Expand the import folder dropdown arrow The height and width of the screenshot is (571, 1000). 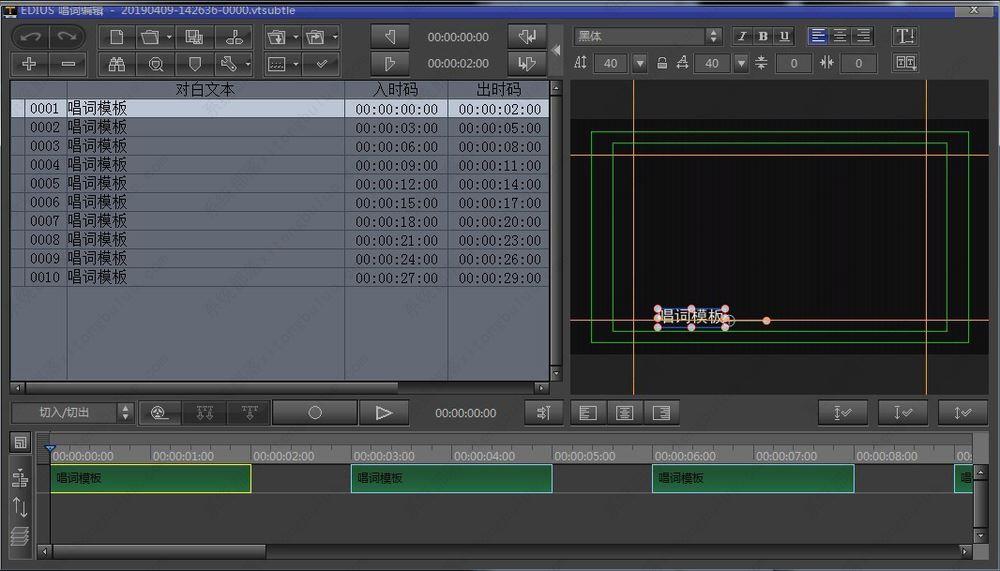point(296,37)
